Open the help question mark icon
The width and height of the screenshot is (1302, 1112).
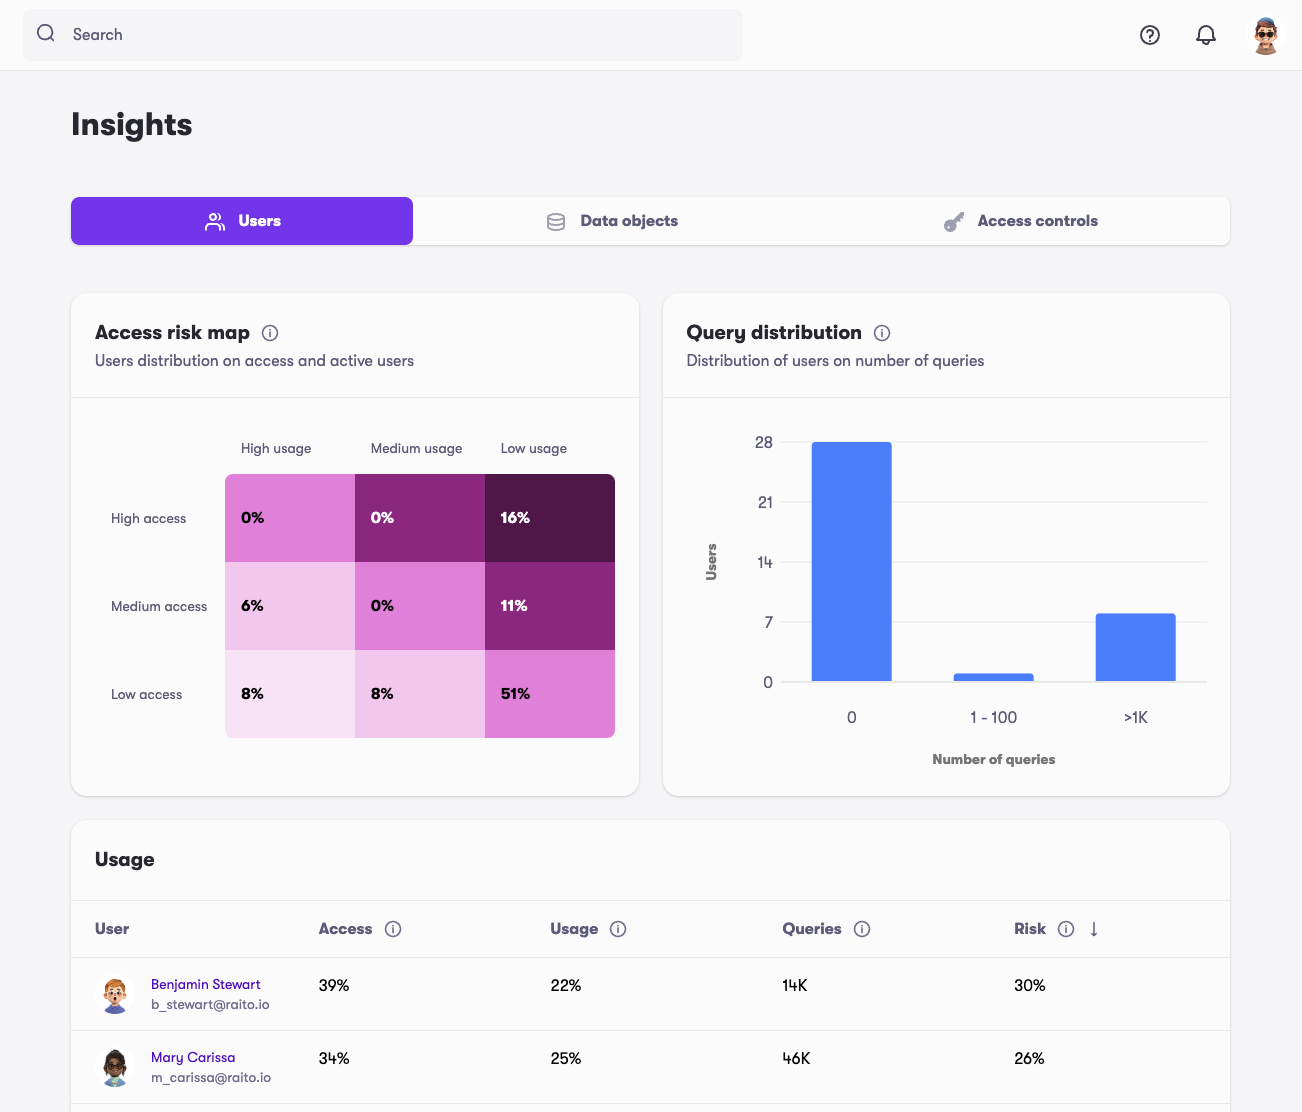click(x=1149, y=35)
